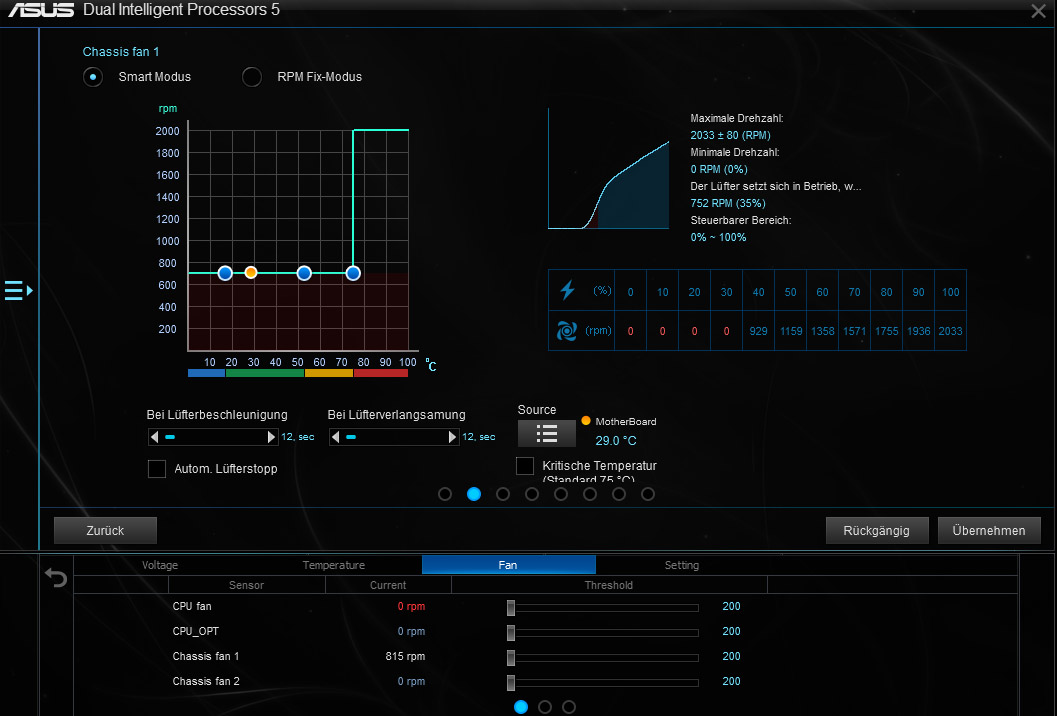Enable Kritische Temperatur checkbox
1057x716 pixels.
524,466
